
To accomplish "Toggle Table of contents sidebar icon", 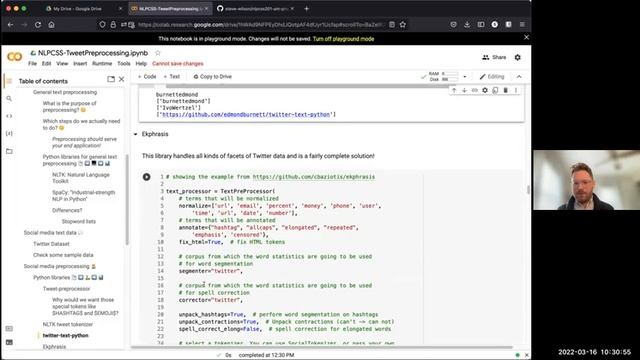I will [x=9, y=81].
